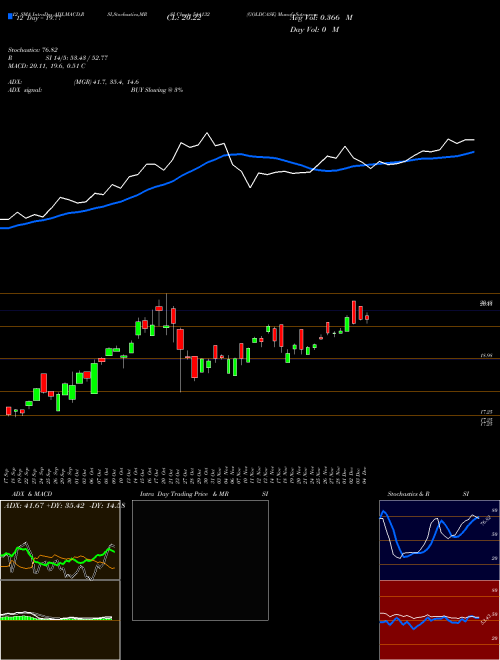Open the empty Intra Day Trading Price chart
Viewport: 500px width, 660px height.
(x=200, y=560)
